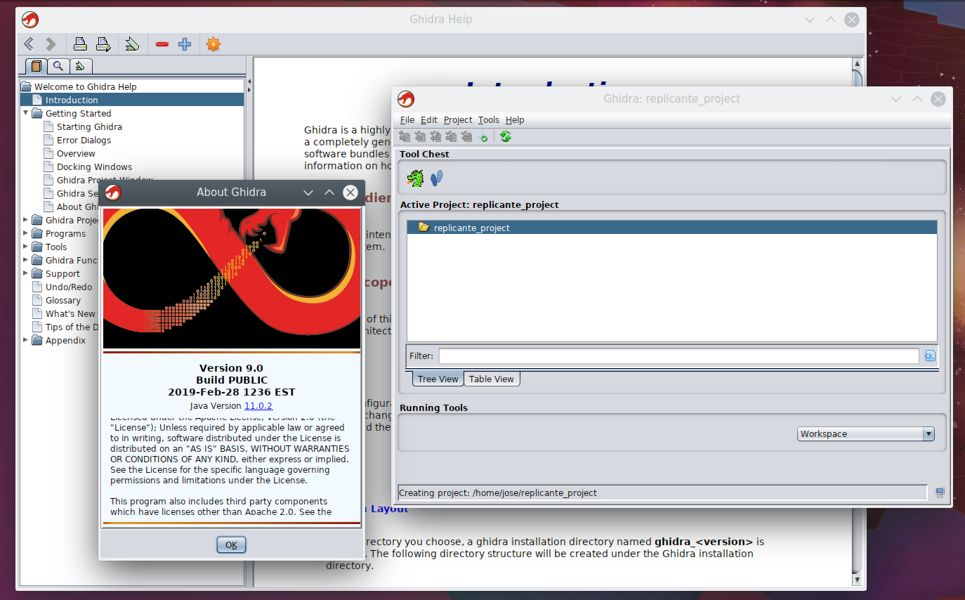This screenshot has height=600, width=965.
Task: Click OK in About Ghidra dialog
Action: tap(231, 545)
